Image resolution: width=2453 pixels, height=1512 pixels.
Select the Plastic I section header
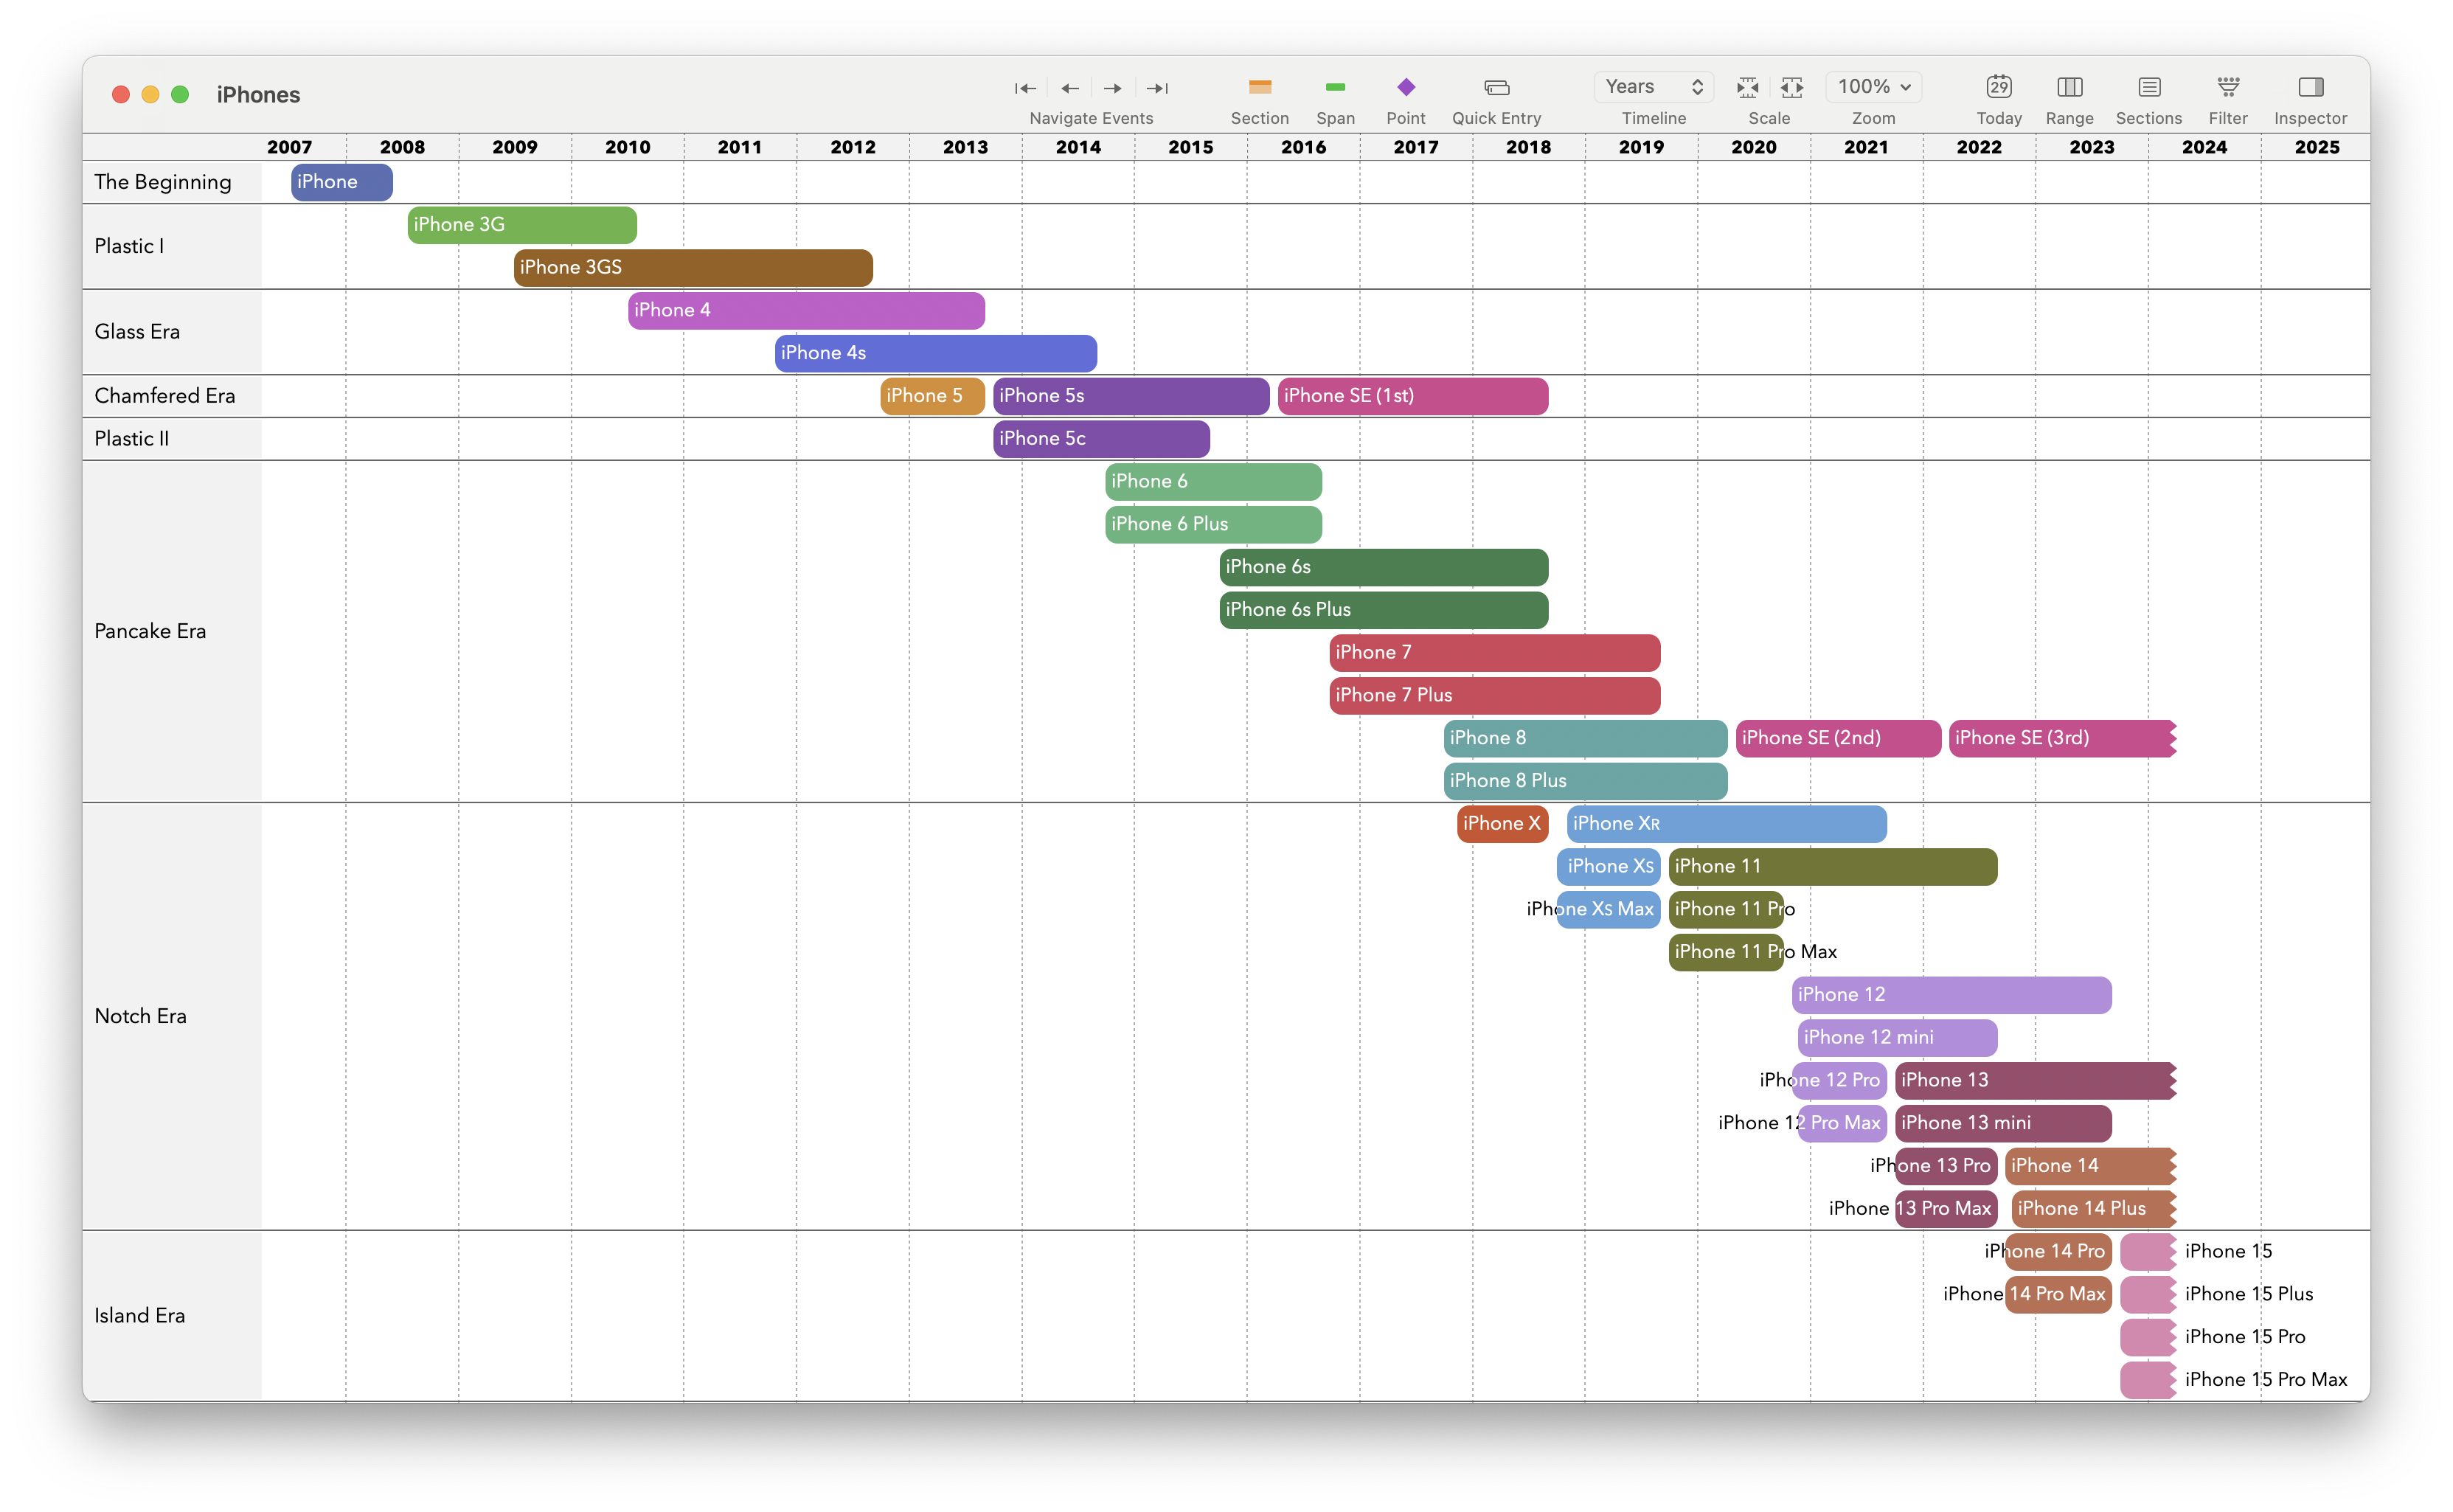pos(172,246)
